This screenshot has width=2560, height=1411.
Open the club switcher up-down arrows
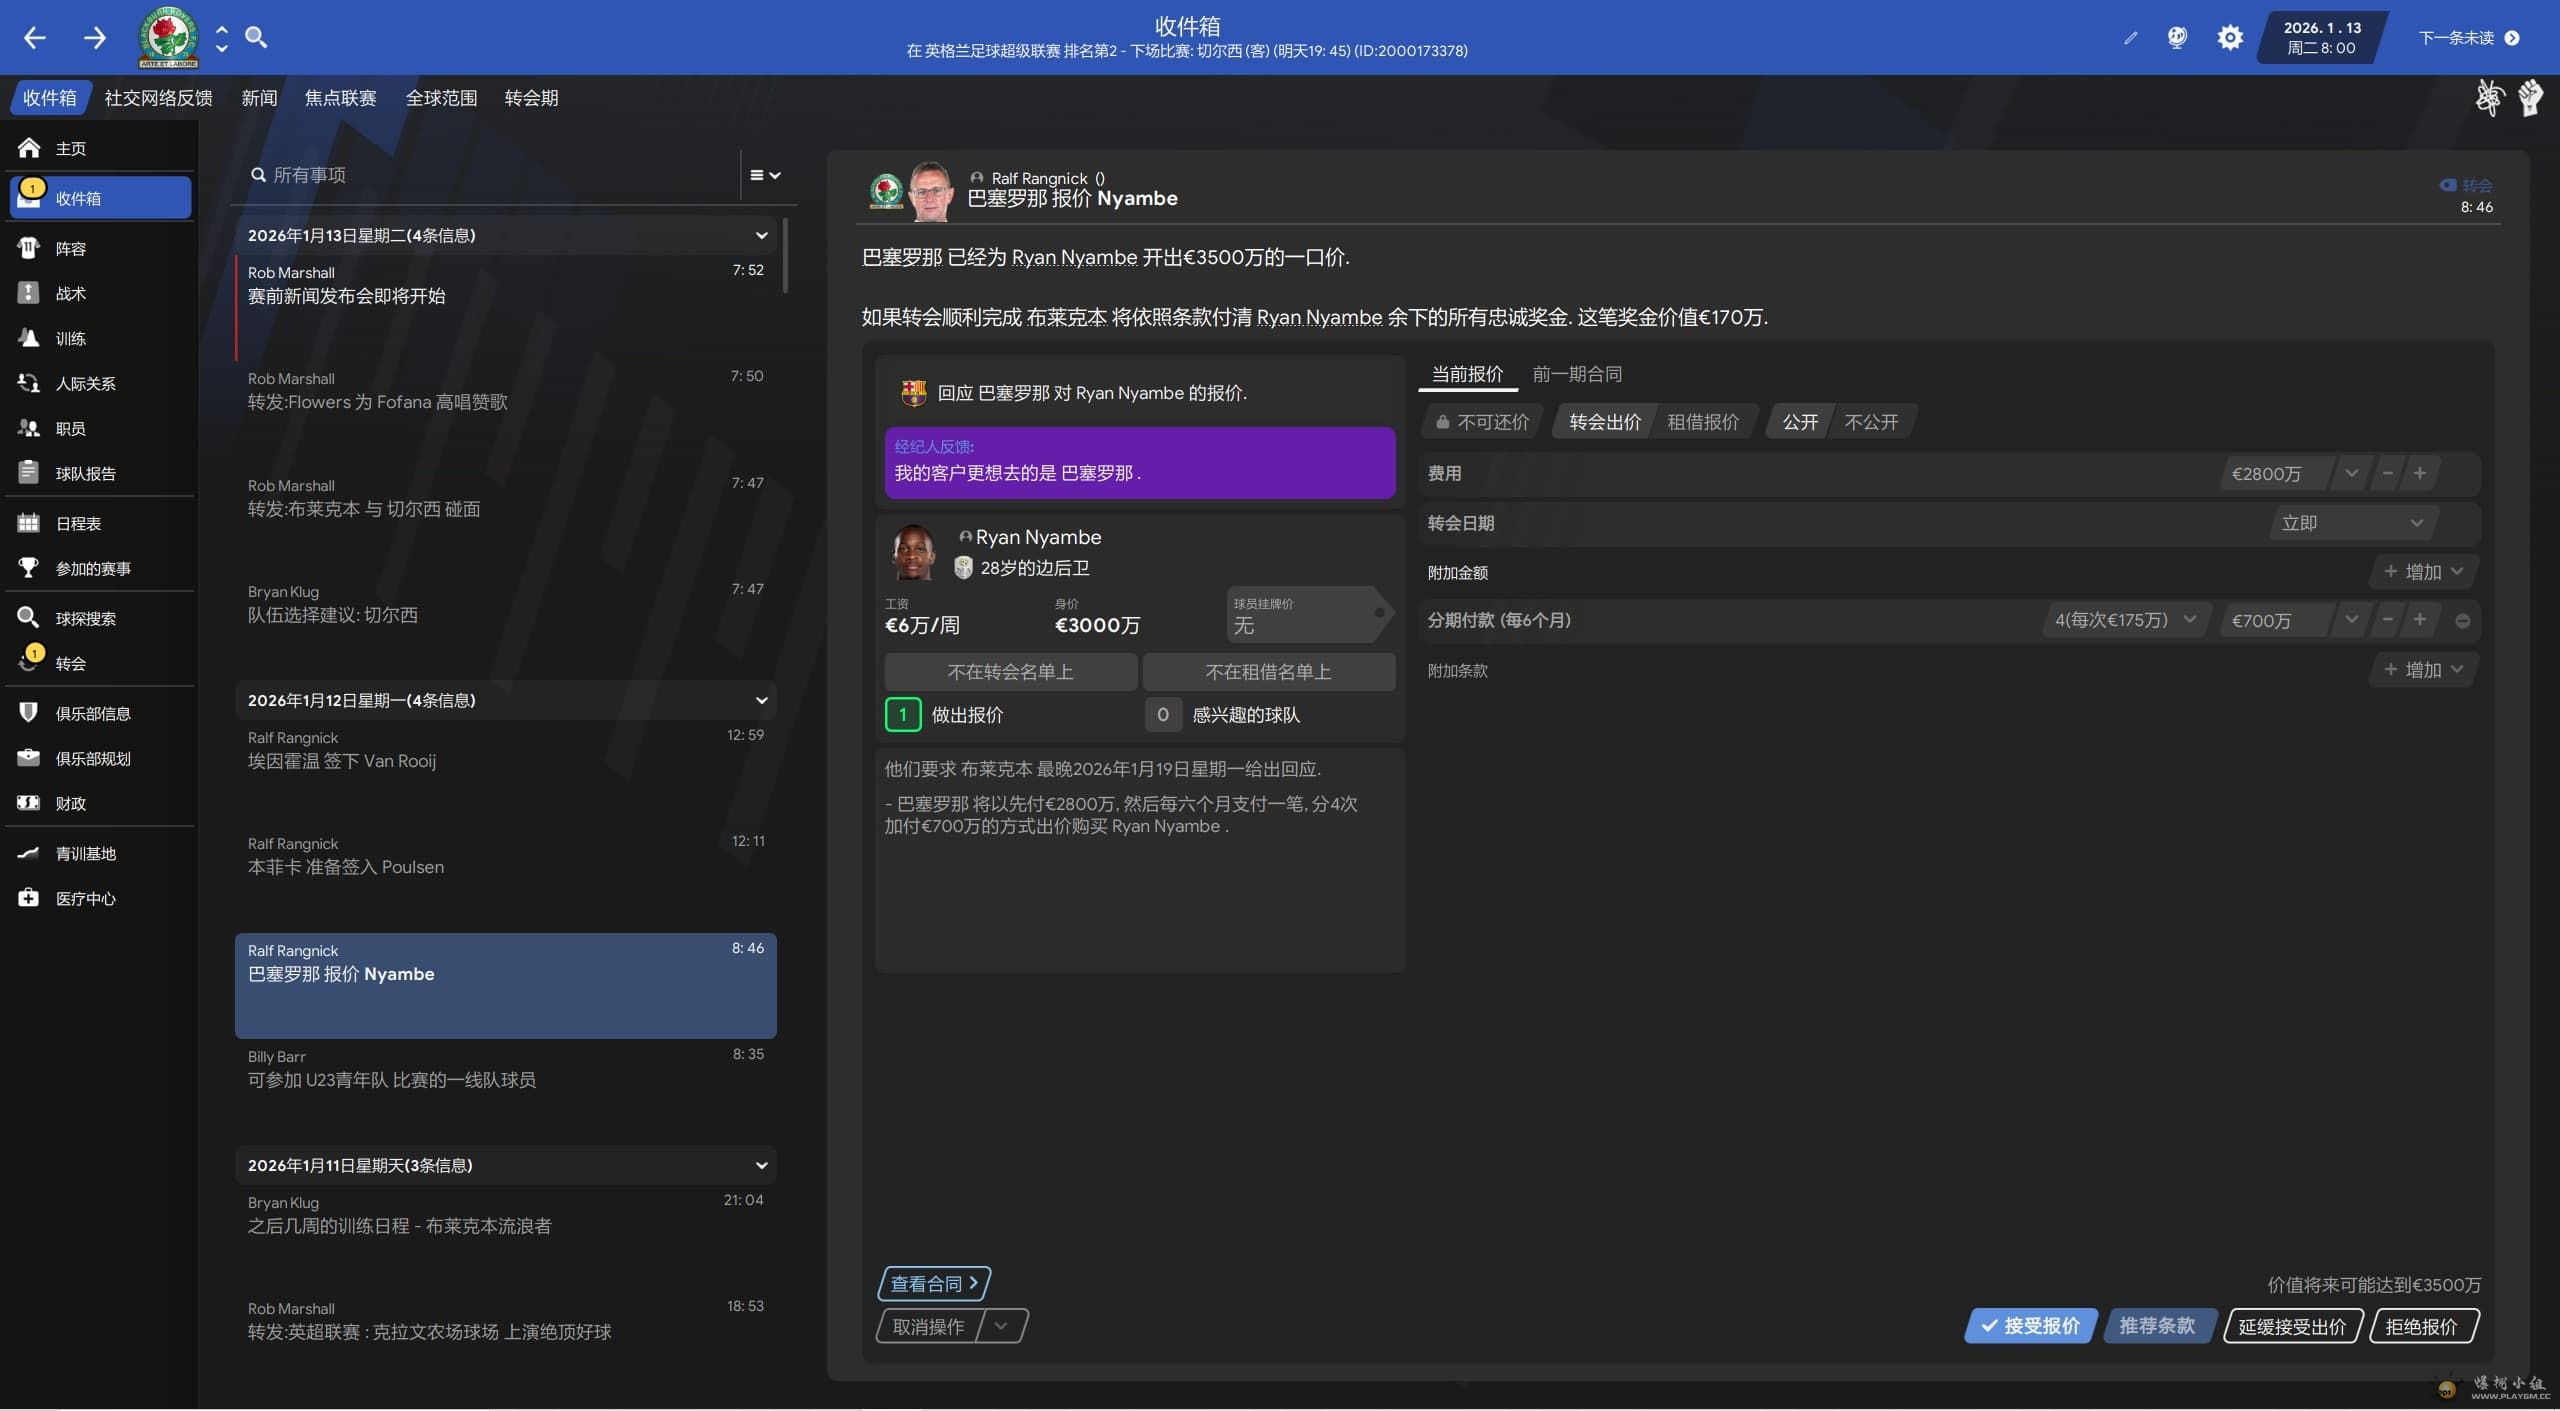point(222,38)
